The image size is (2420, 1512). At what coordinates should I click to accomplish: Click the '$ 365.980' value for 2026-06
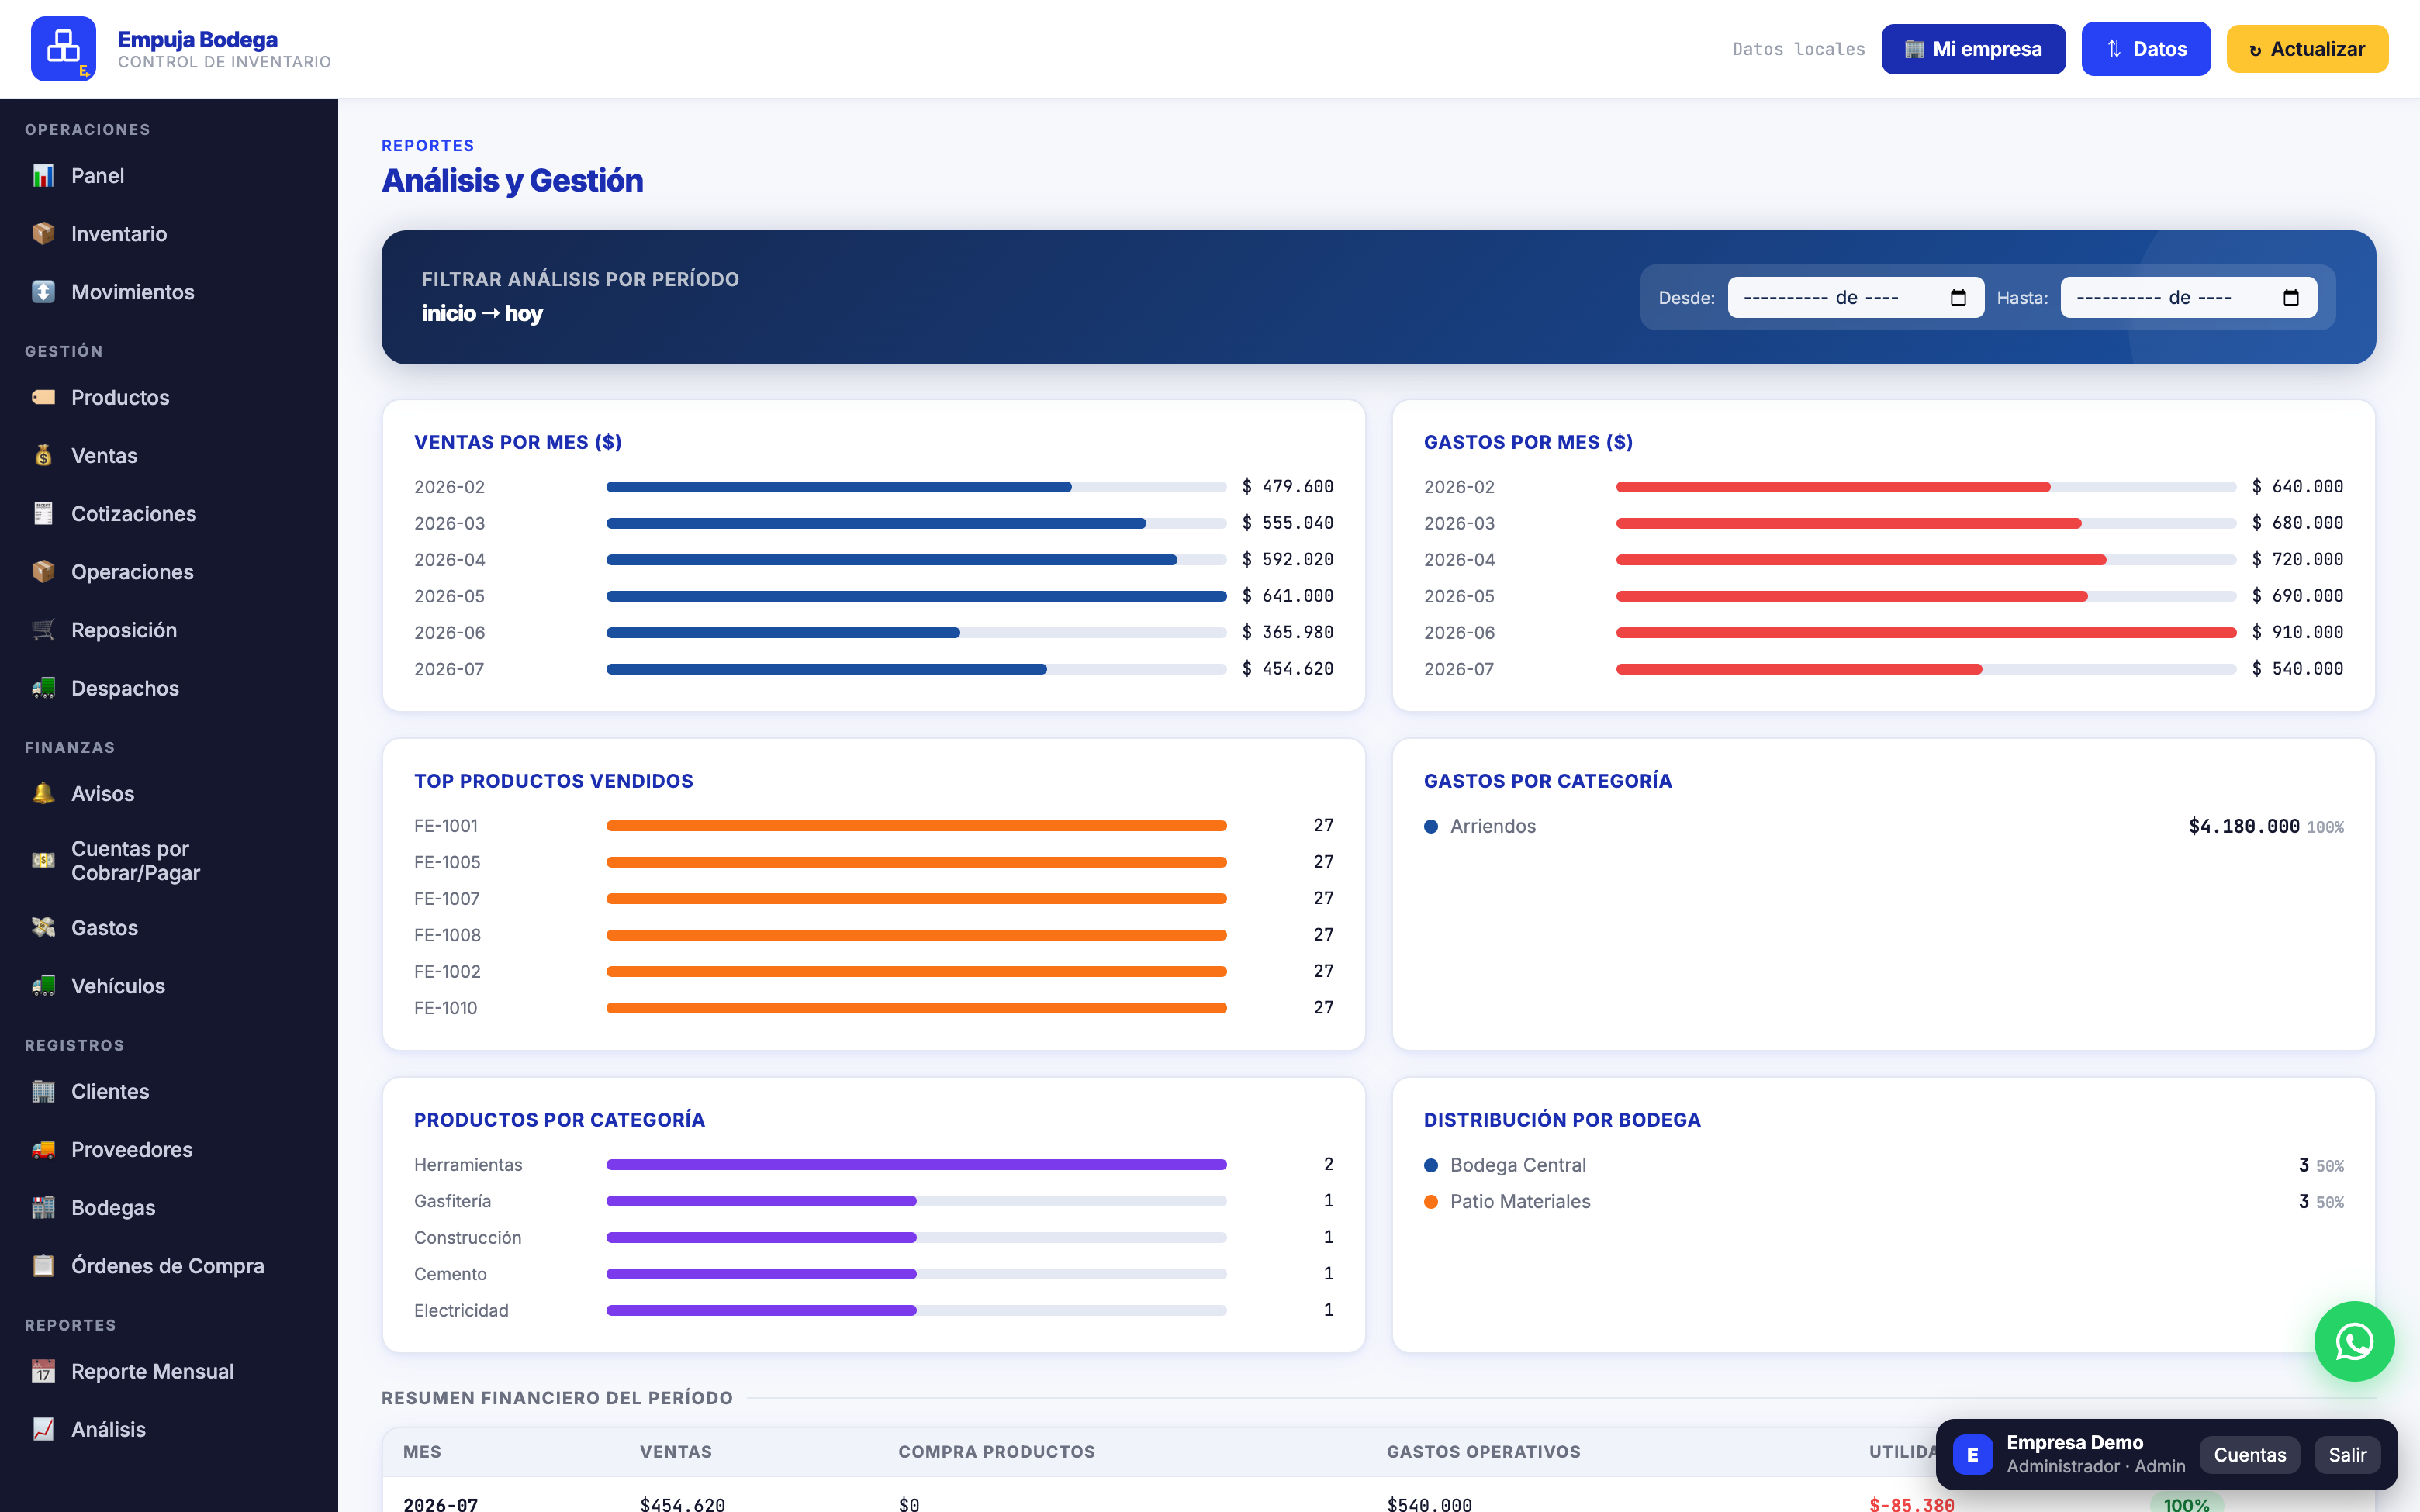pos(1288,632)
